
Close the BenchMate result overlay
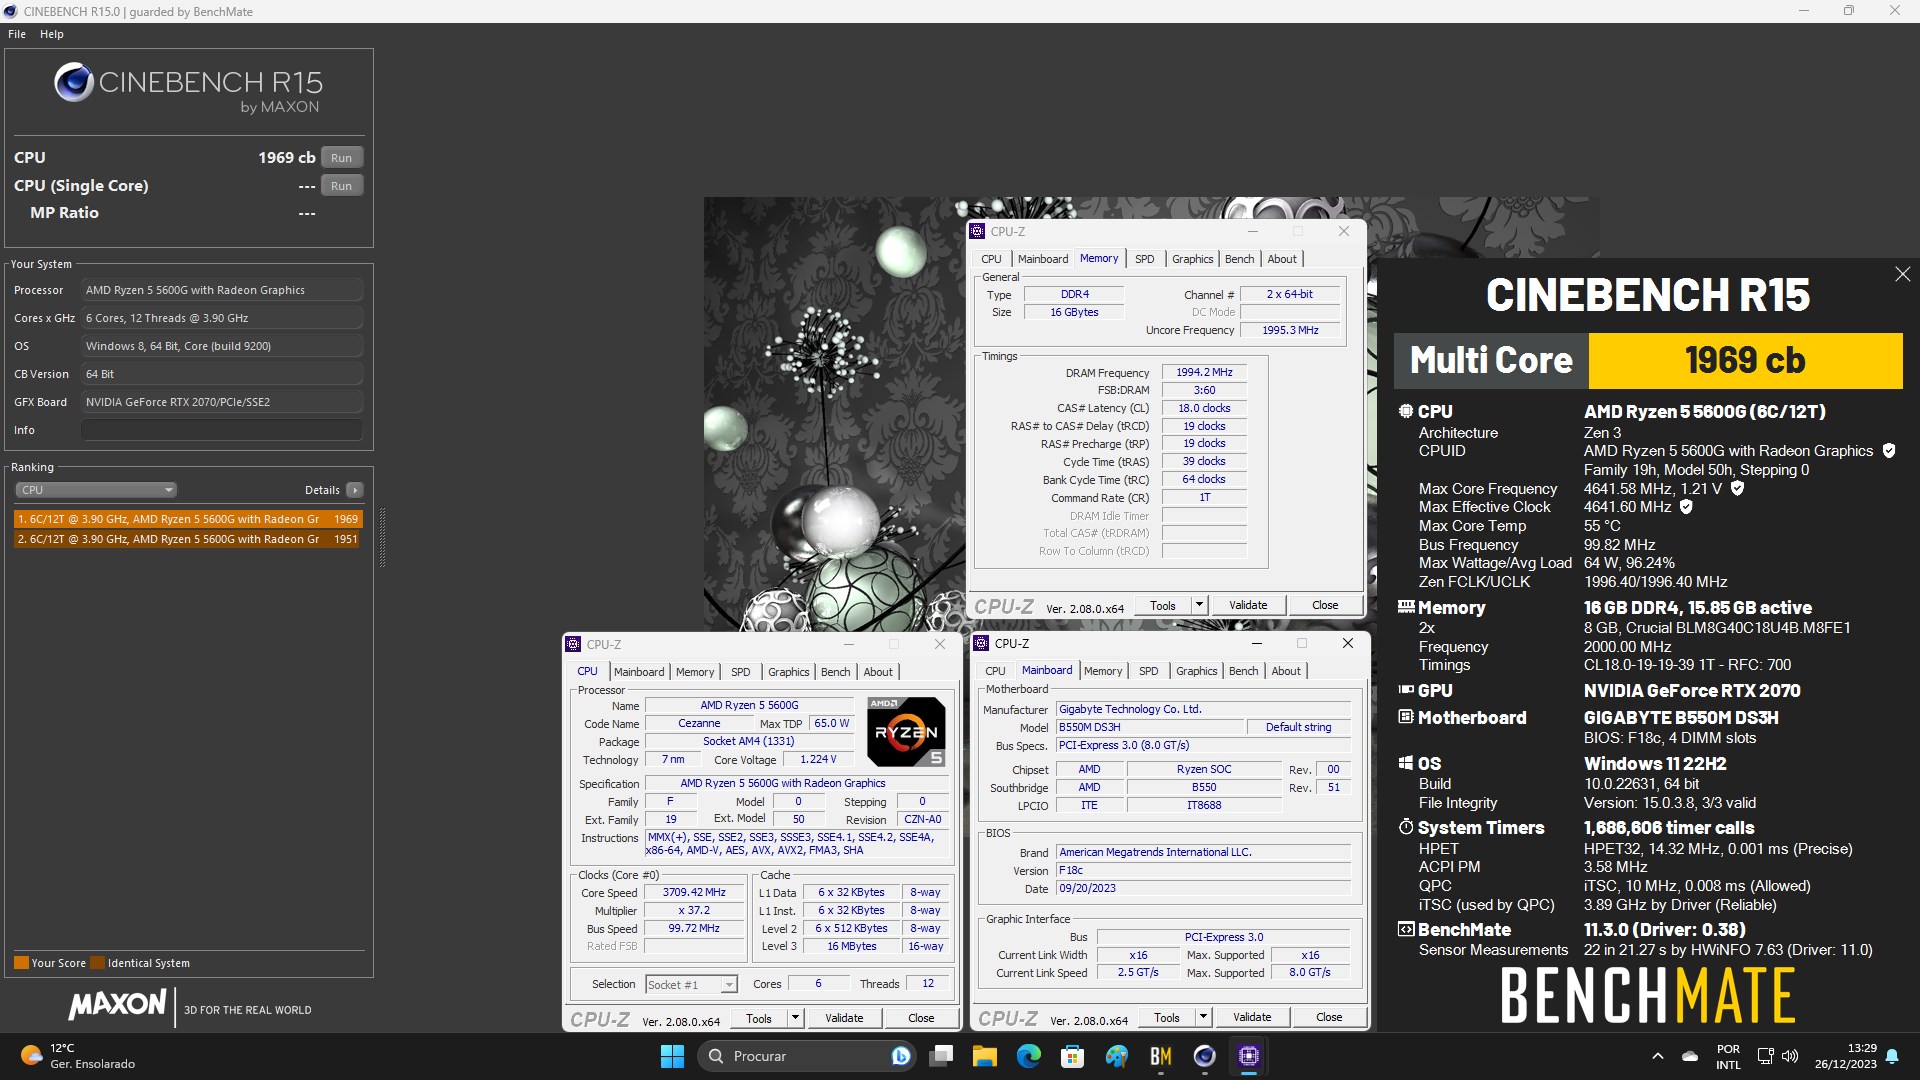click(x=1902, y=274)
